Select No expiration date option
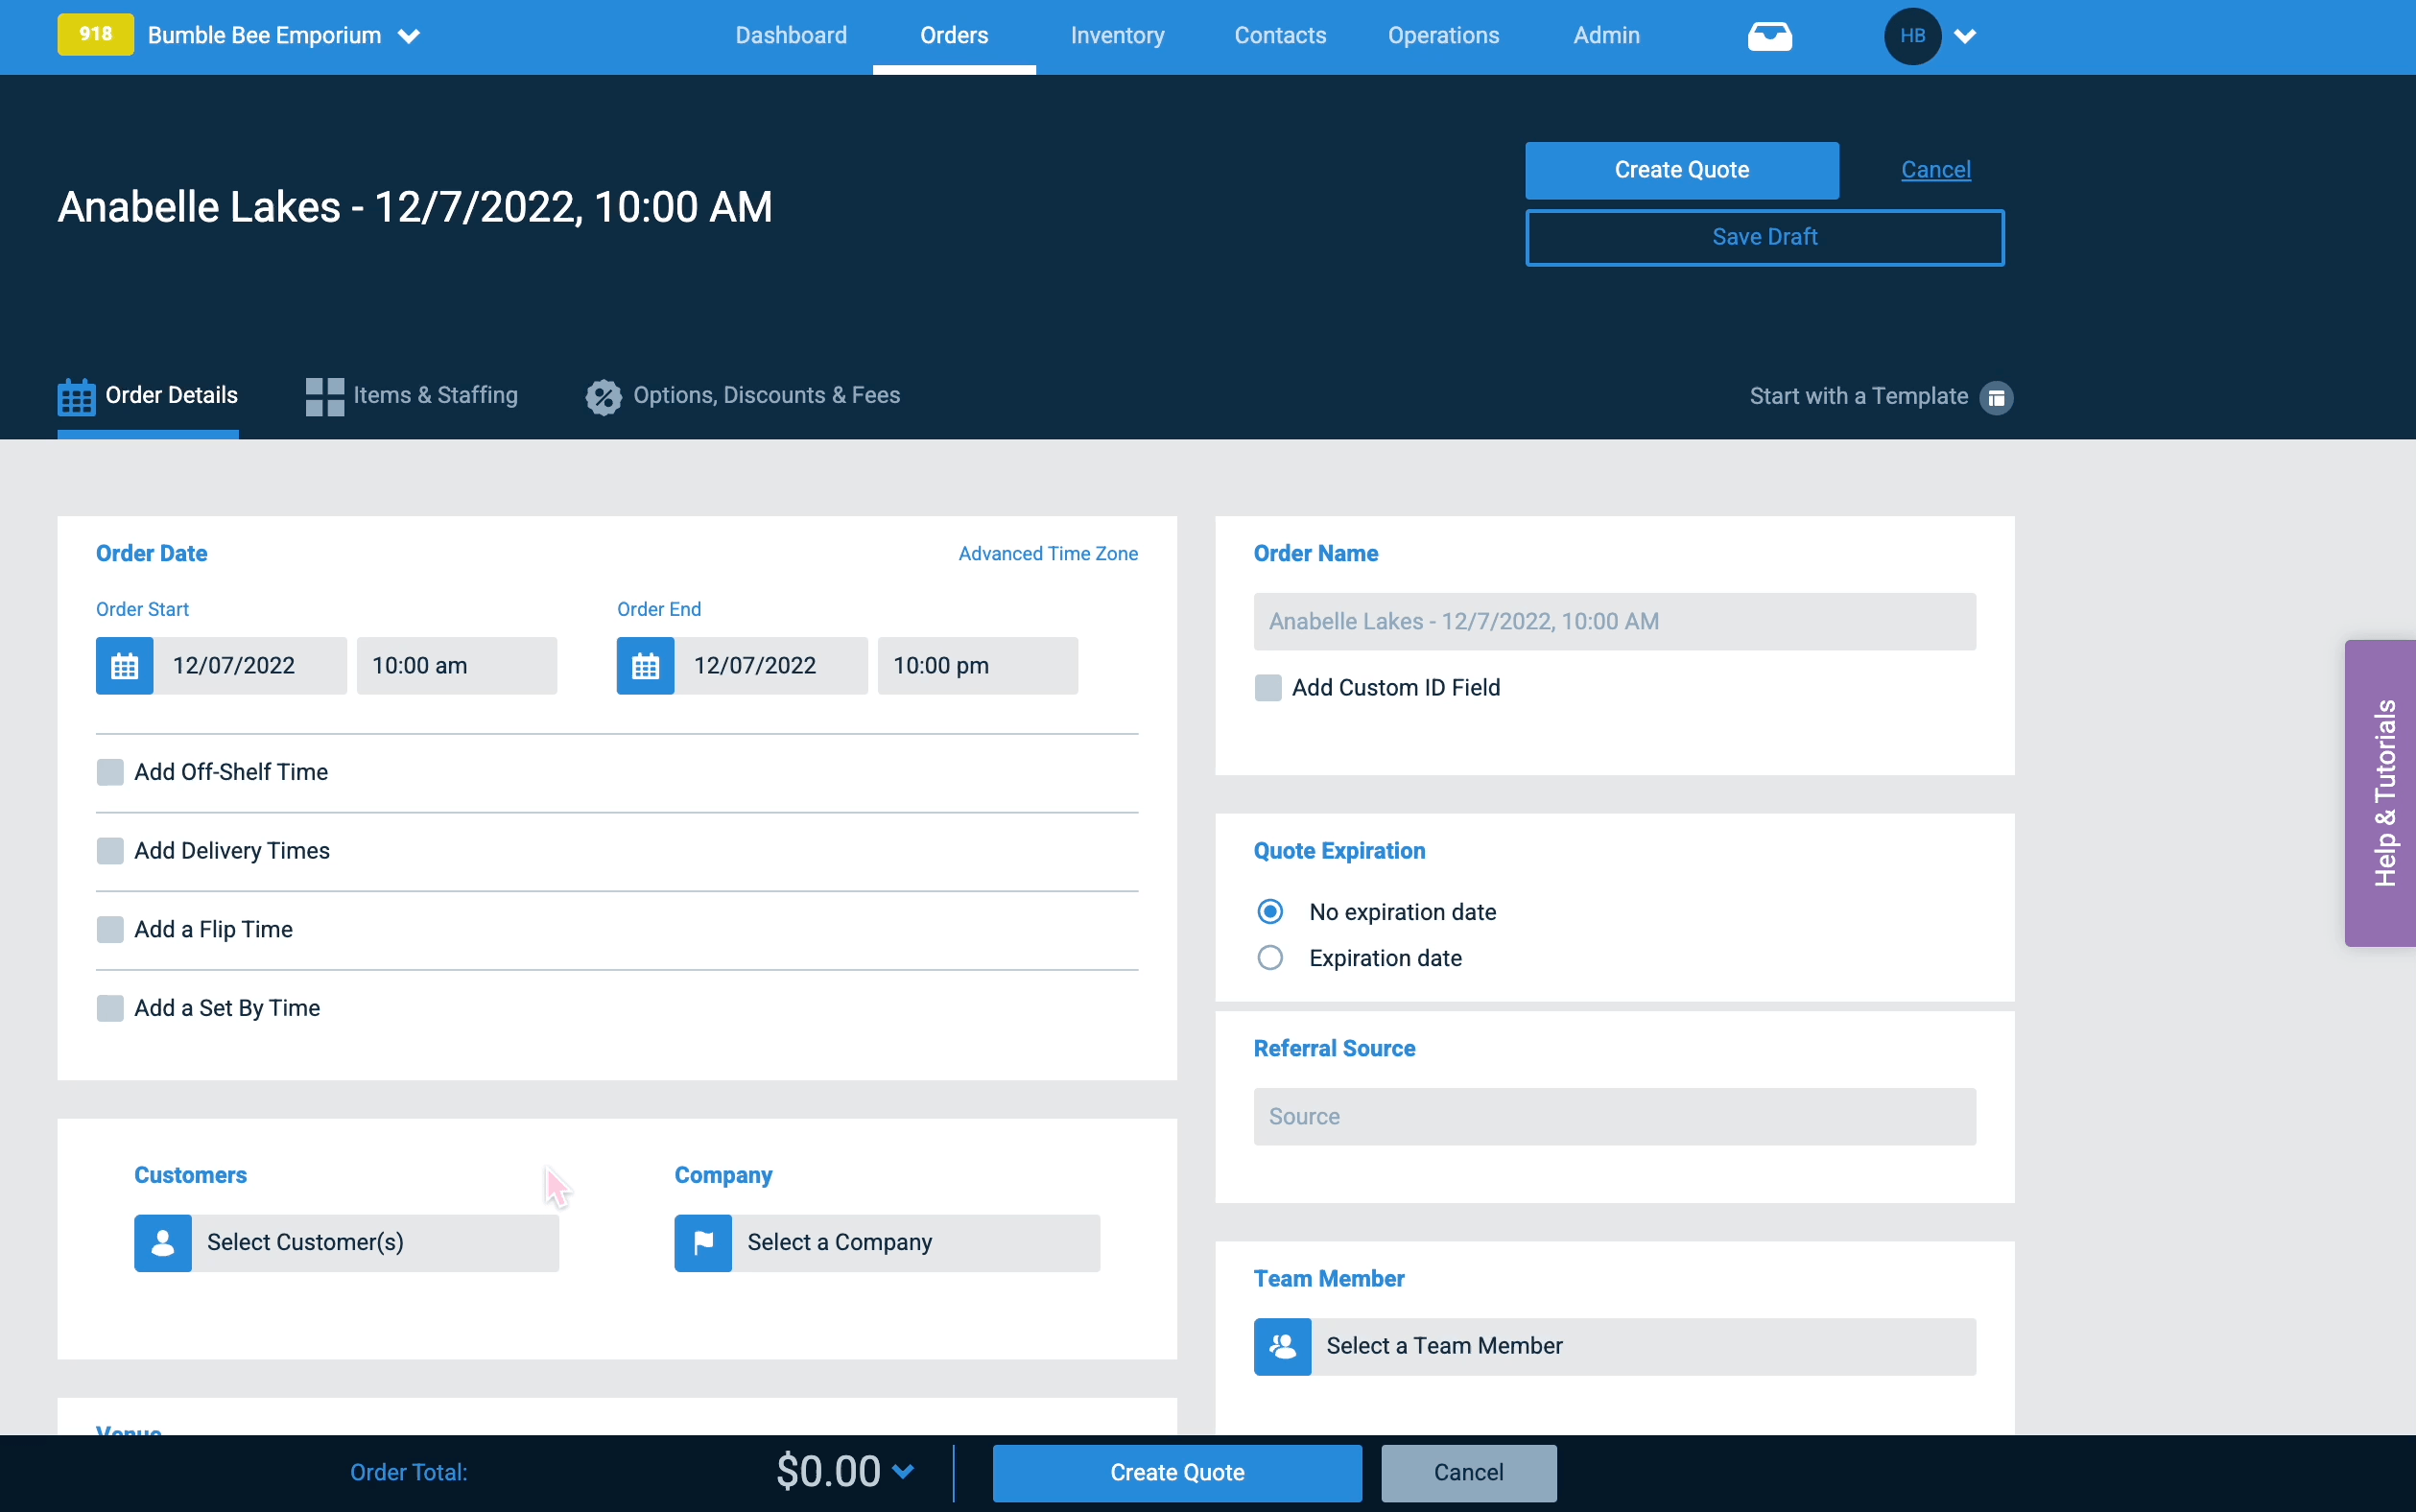The width and height of the screenshot is (2416, 1512). click(1270, 912)
